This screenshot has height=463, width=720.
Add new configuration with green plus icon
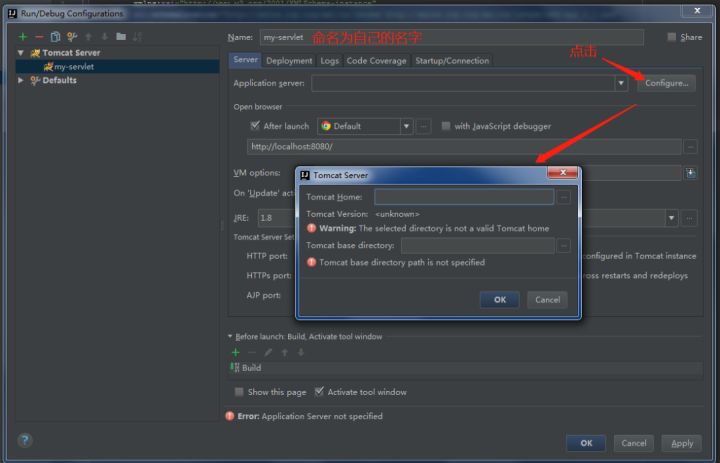coord(22,37)
